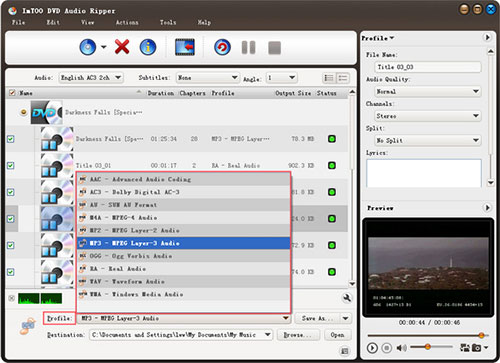Open the Channels Stereo dropdown
Screen dimensions: 500x363
[x=428, y=116]
